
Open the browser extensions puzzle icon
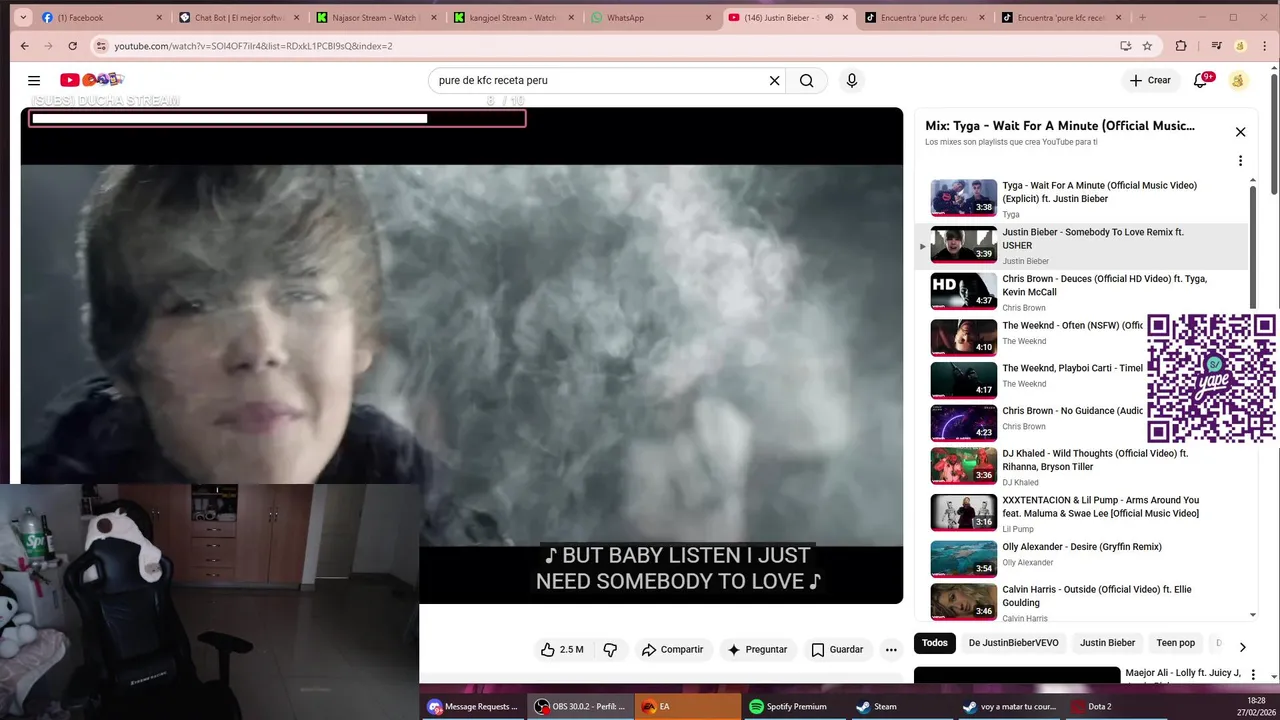(x=1181, y=46)
